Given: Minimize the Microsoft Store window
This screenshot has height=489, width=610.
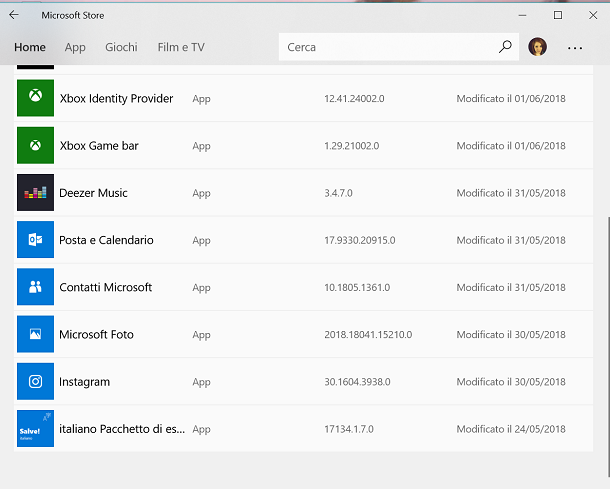Looking at the screenshot, I should tap(522, 15).
